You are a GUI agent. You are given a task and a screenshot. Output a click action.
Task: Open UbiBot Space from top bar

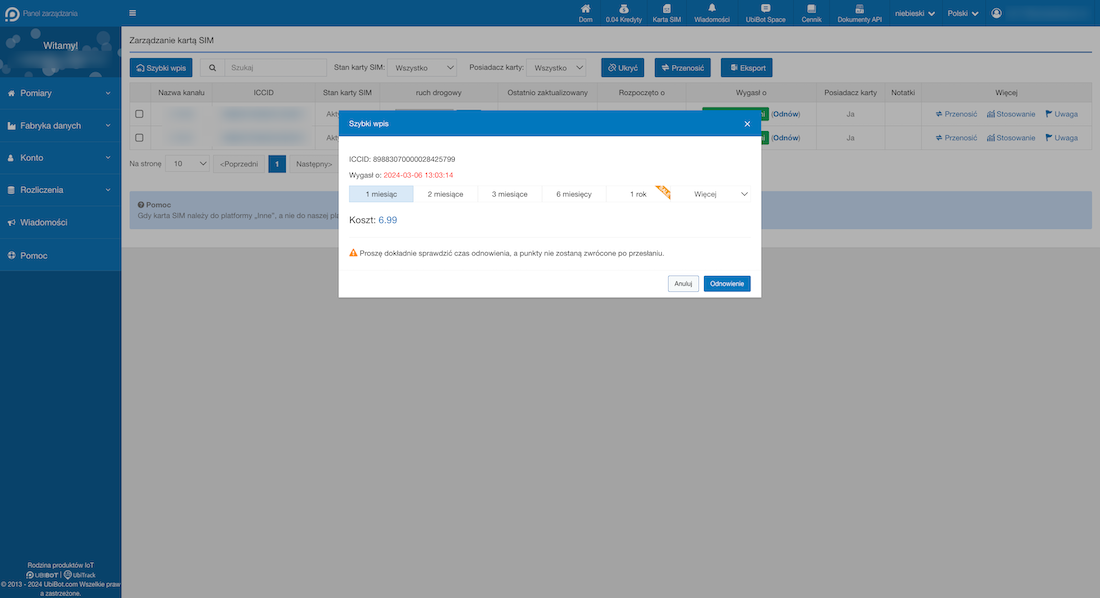click(765, 13)
